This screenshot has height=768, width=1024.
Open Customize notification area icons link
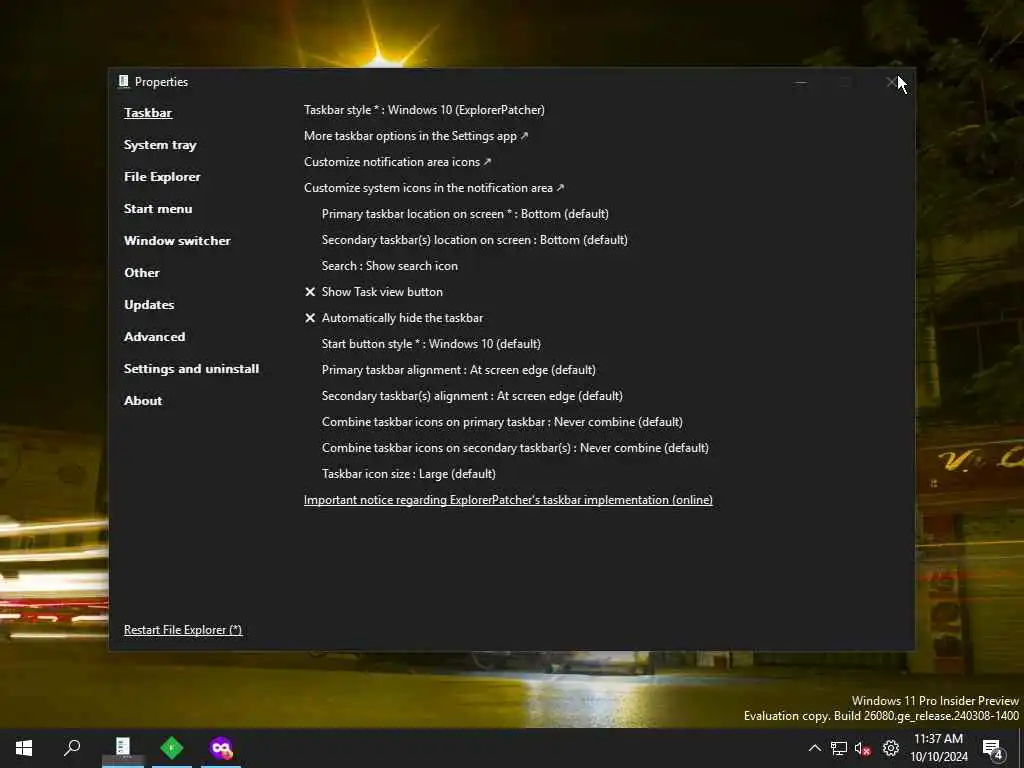397,161
